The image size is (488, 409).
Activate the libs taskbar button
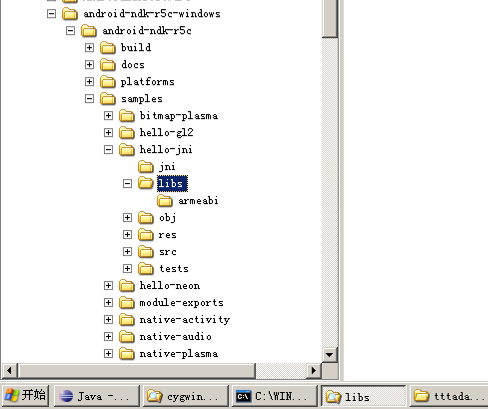tap(364, 396)
